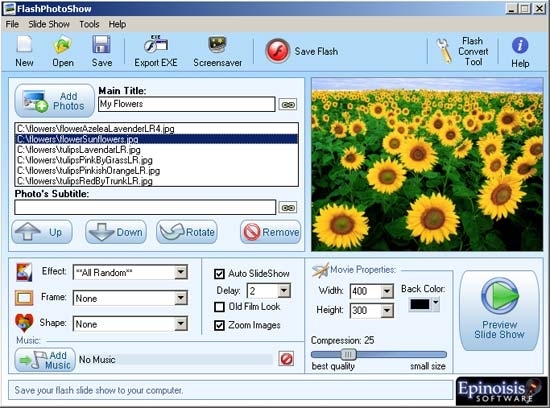The width and height of the screenshot is (550, 408).
Task: Select tulipsPinkByGrassLR.jpg in list
Action: [156, 160]
